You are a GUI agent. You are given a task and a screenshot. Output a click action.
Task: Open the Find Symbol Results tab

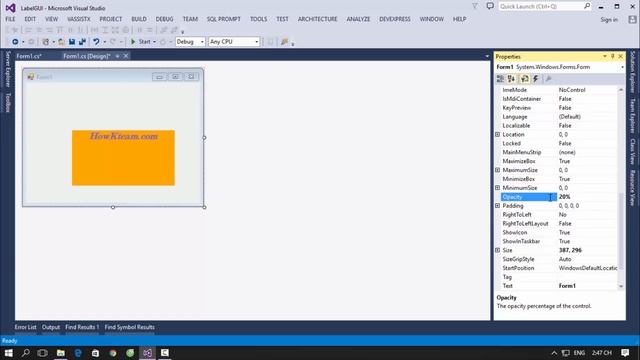pos(129,327)
